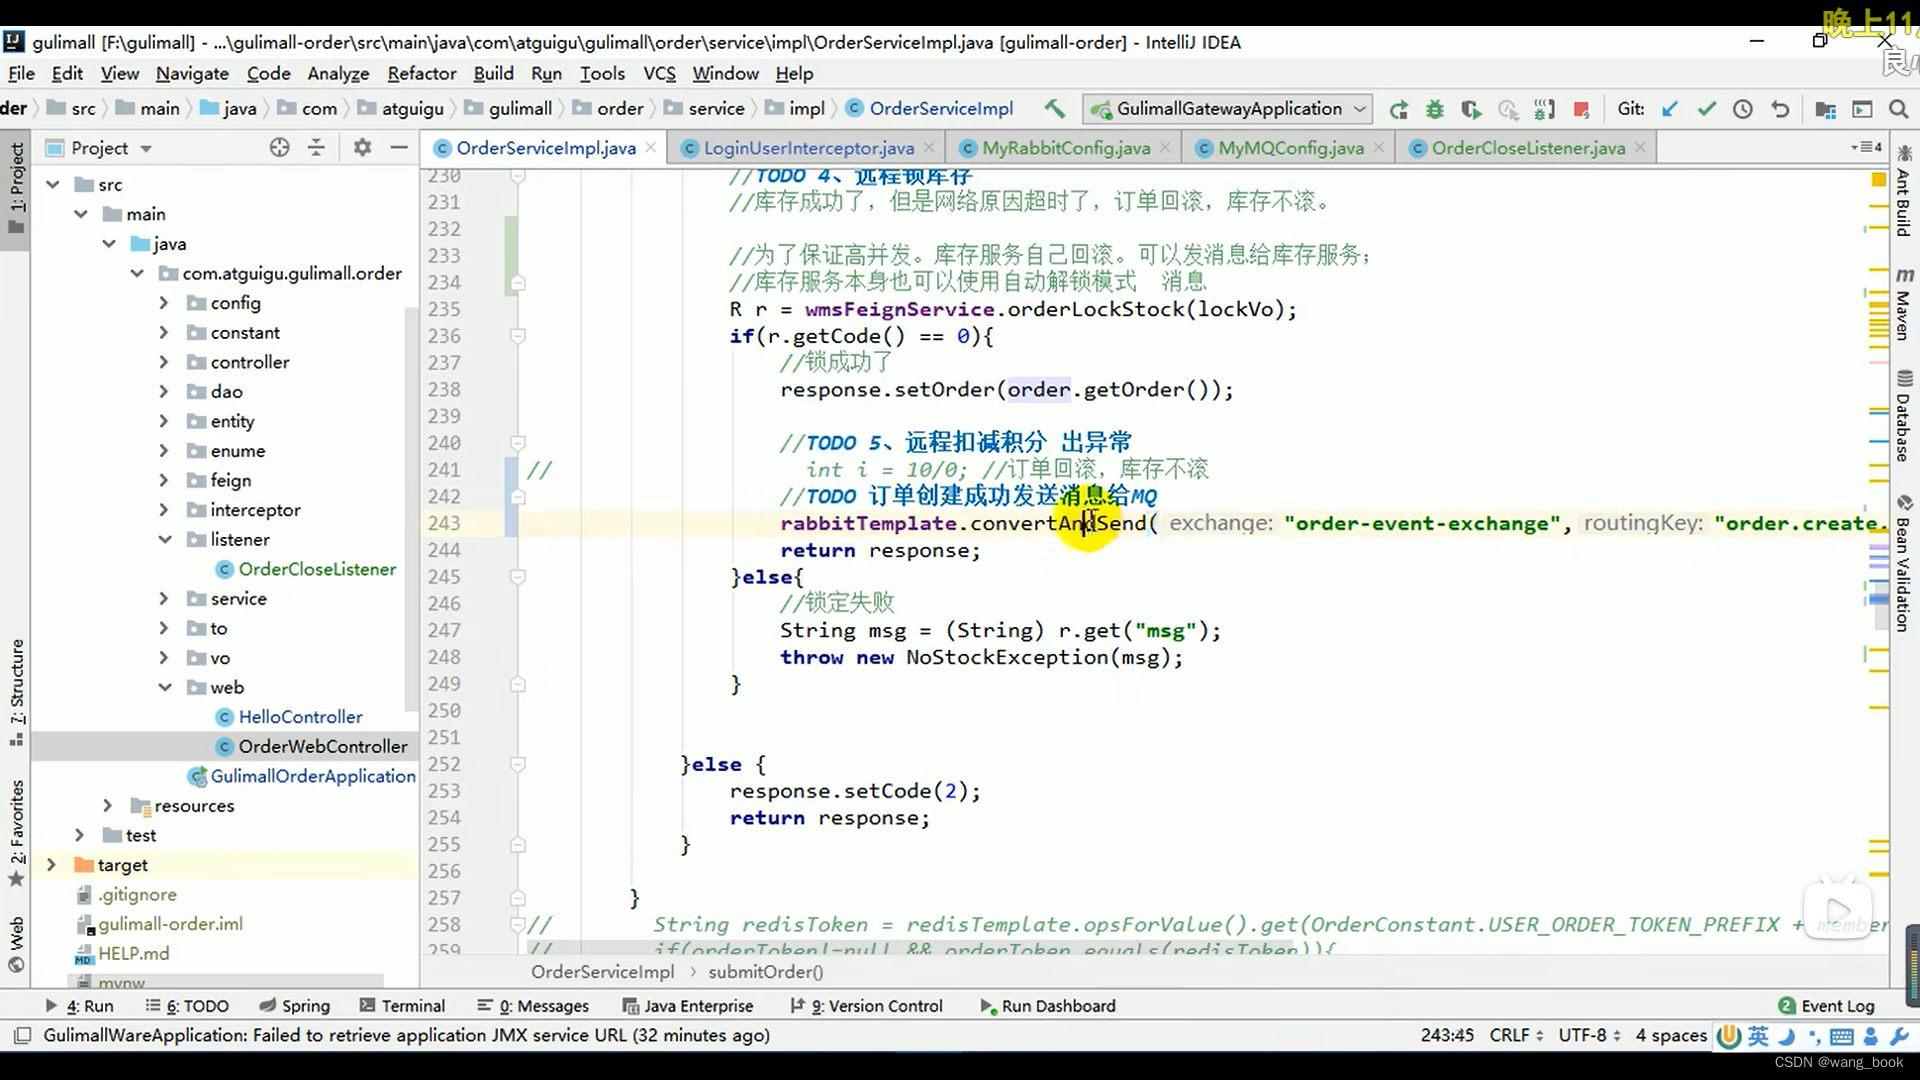This screenshot has width=1920, height=1080.
Task: Open the VCS menu
Action: pyautogui.click(x=659, y=74)
